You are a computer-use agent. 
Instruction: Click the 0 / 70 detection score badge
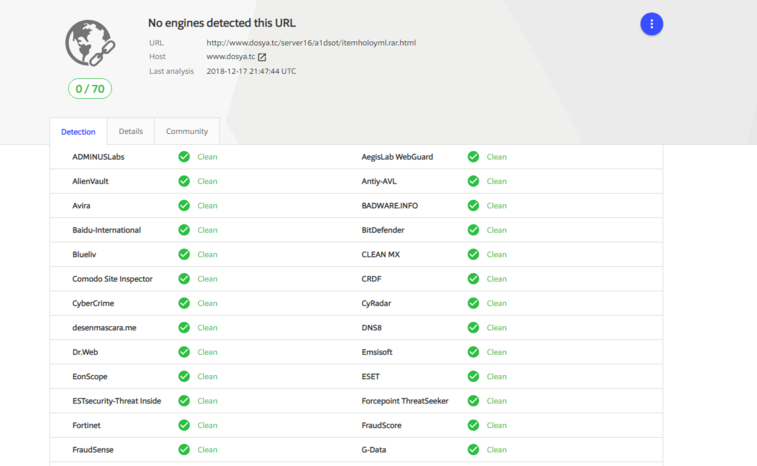click(90, 89)
